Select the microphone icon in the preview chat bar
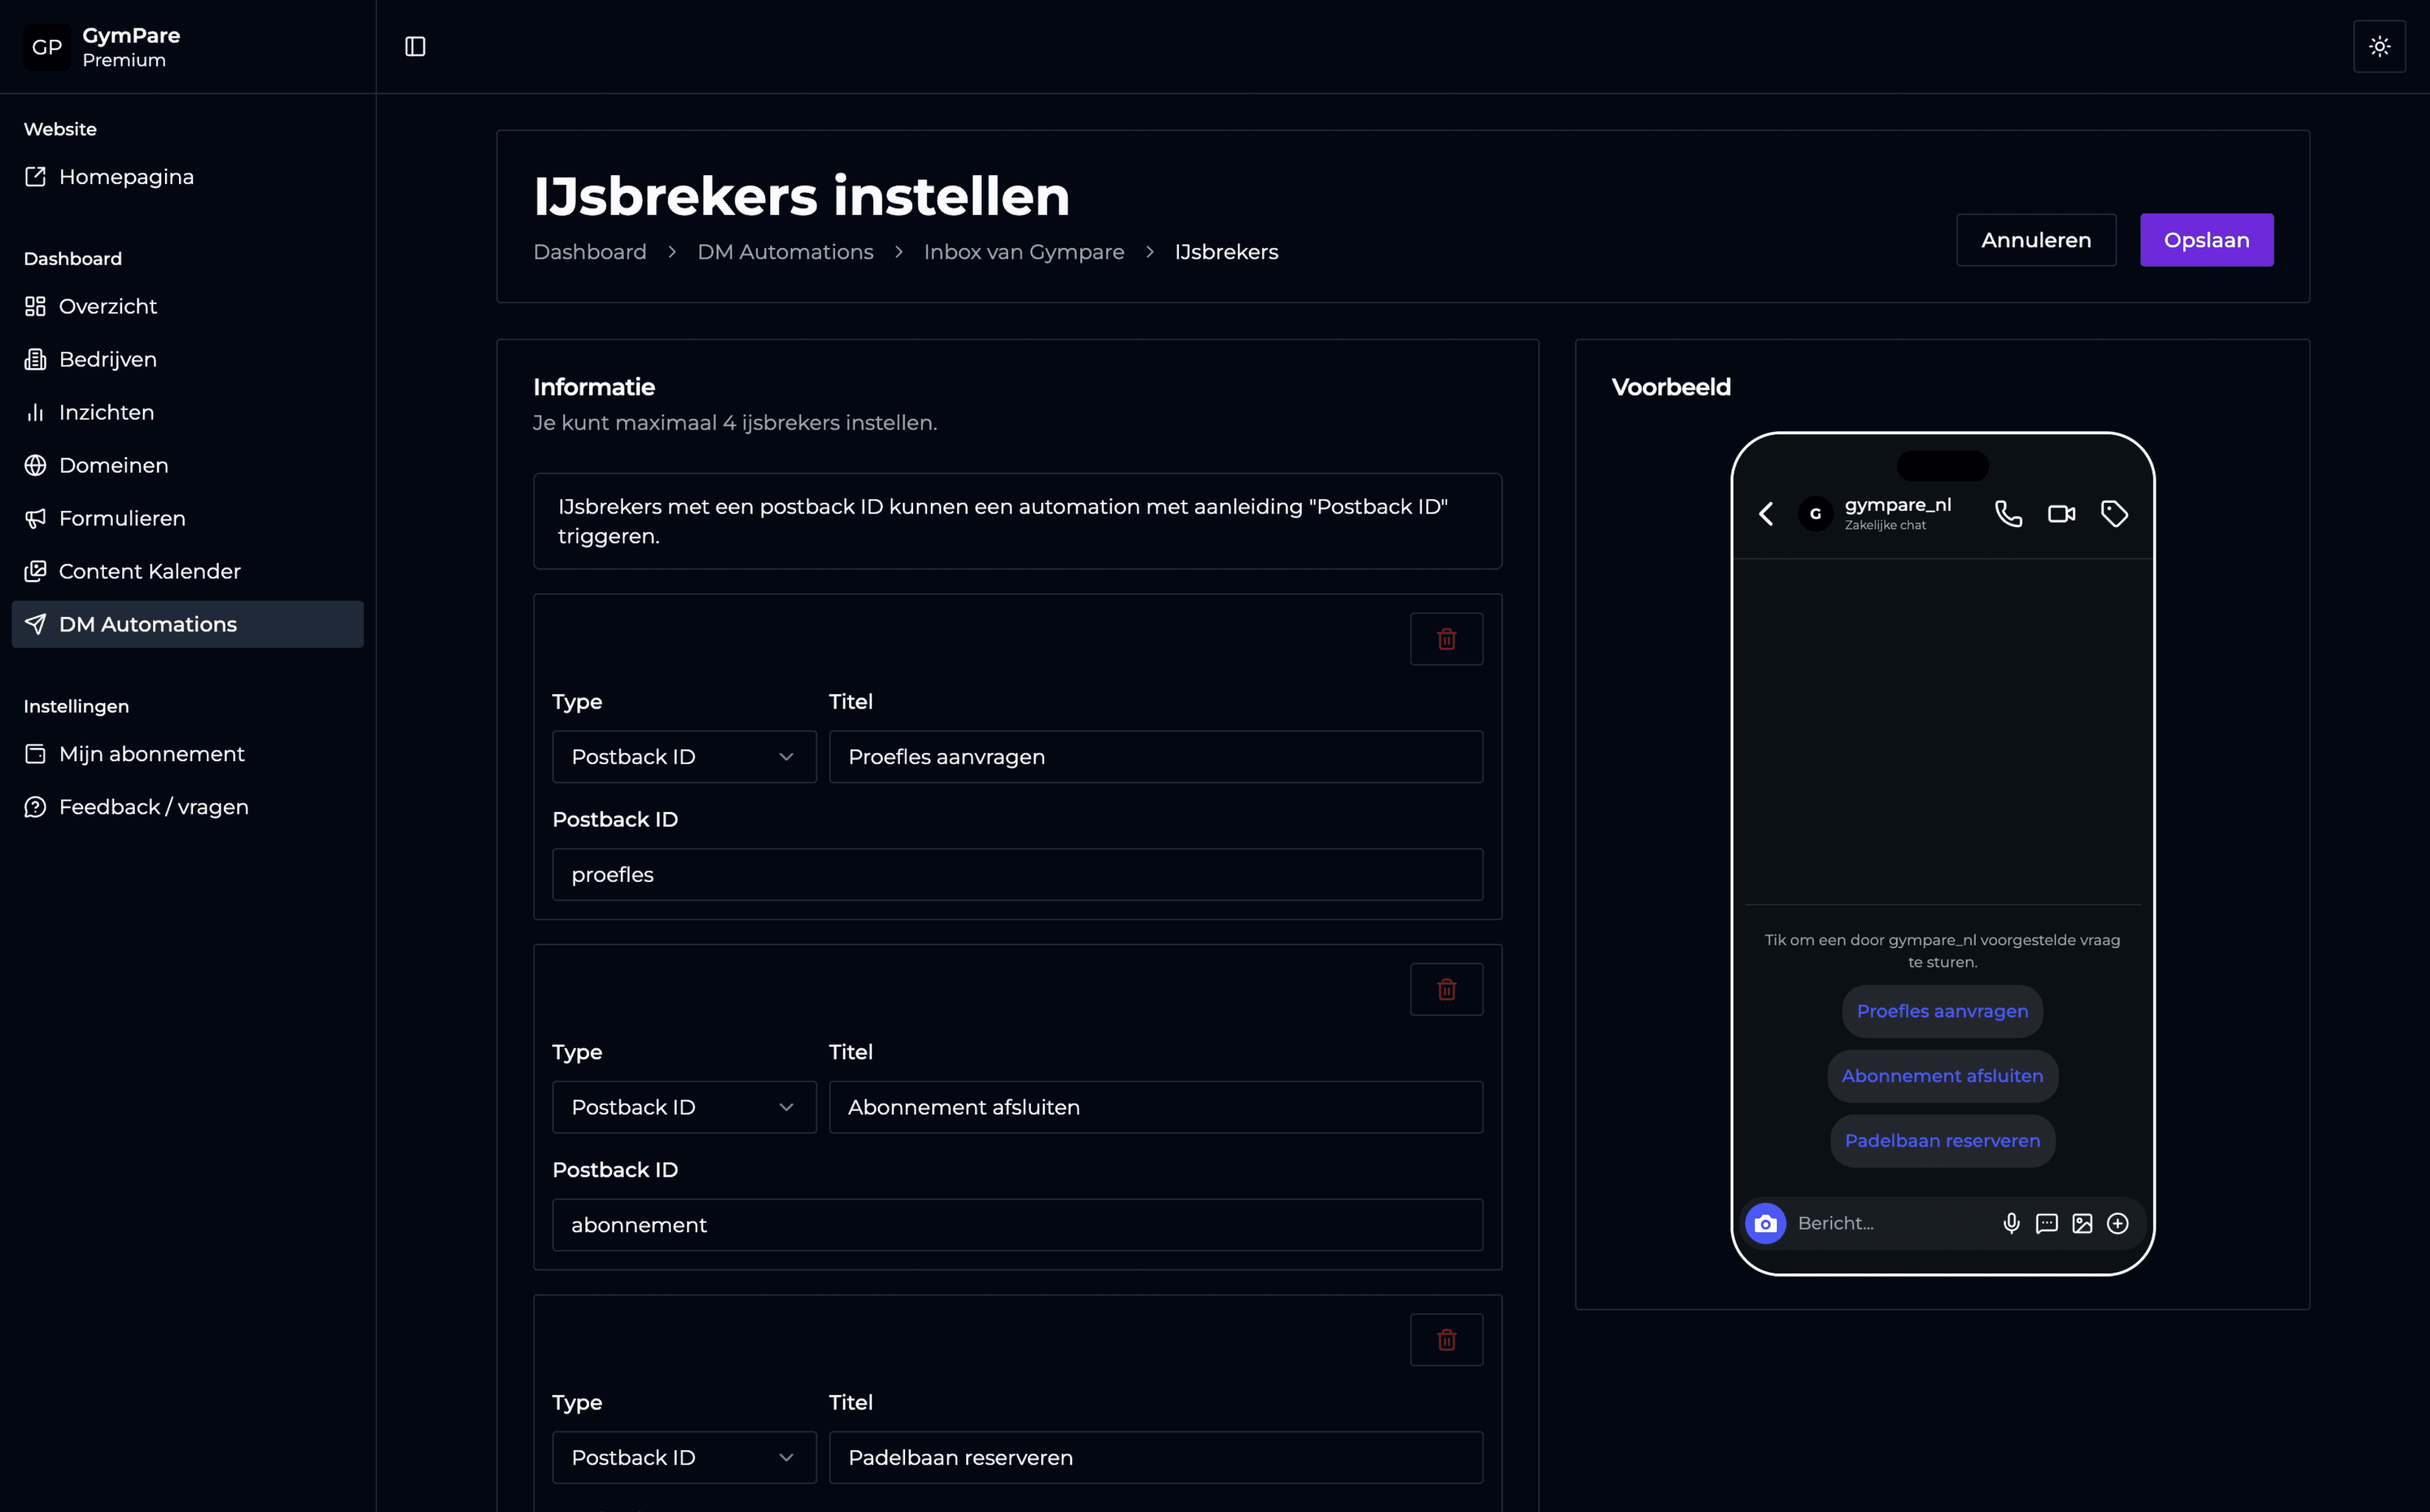 [x=2012, y=1223]
